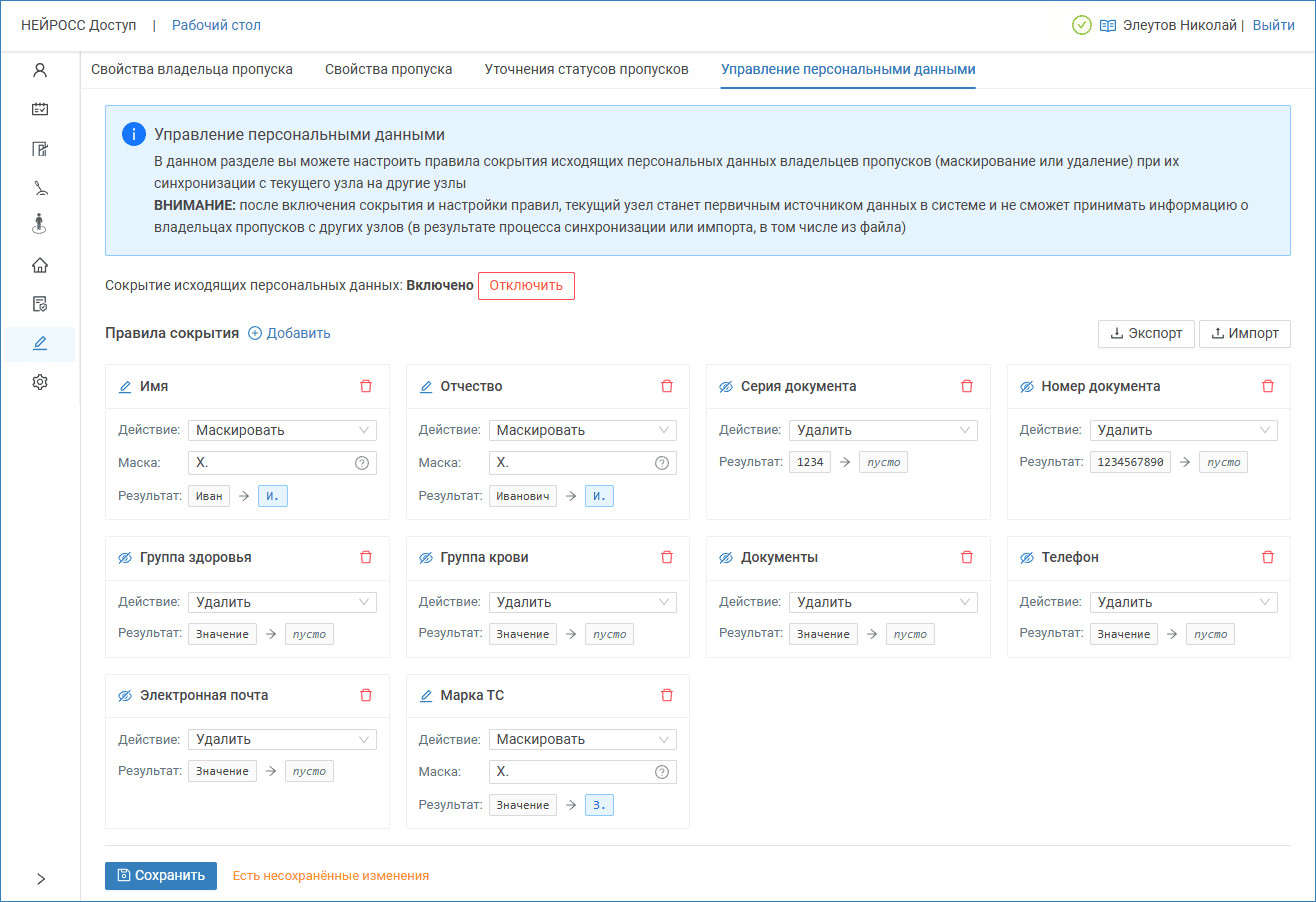Click the user profile sidebar icon

pyautogui.click(x=40, y=70)
